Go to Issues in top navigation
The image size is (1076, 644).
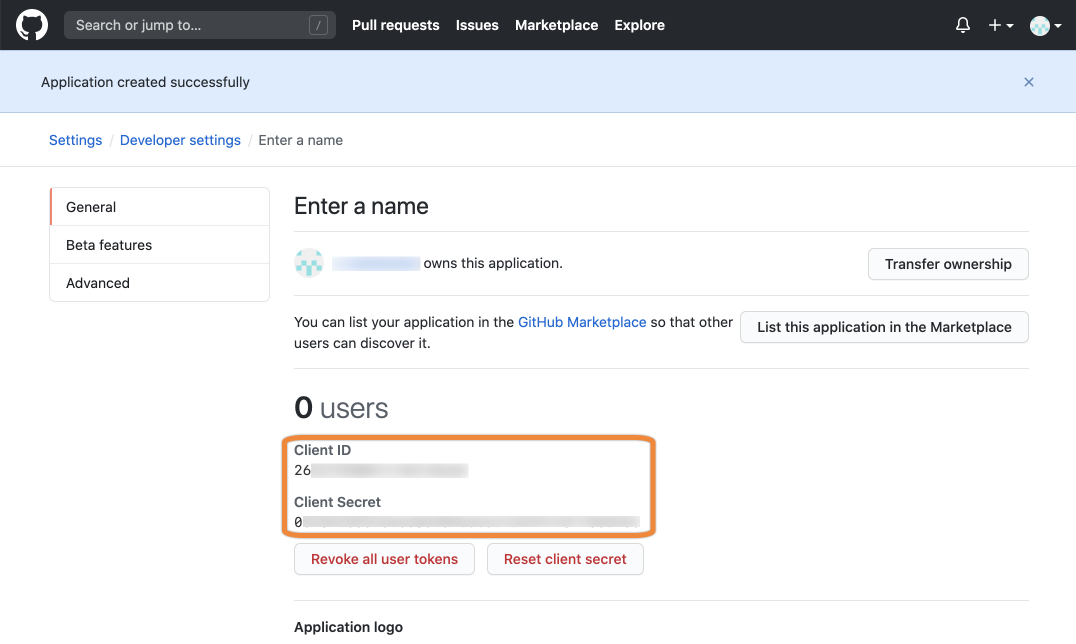click(x=477, y=25)
